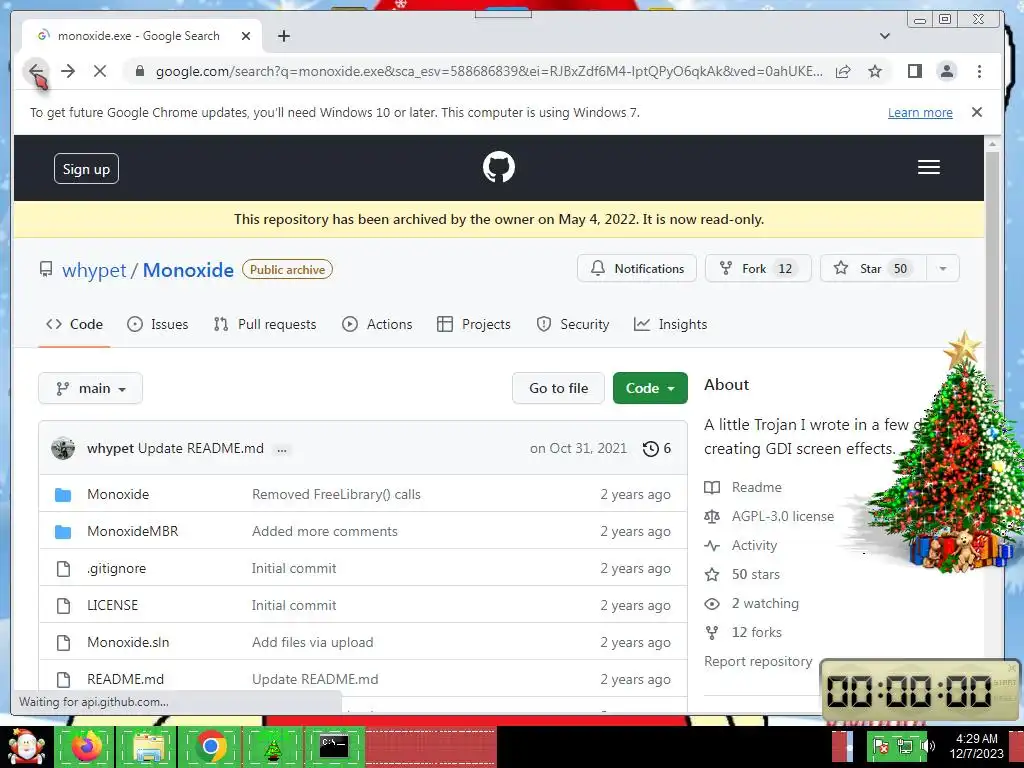Select the Code tab
1024x768 pixels.
coord(74,324)
